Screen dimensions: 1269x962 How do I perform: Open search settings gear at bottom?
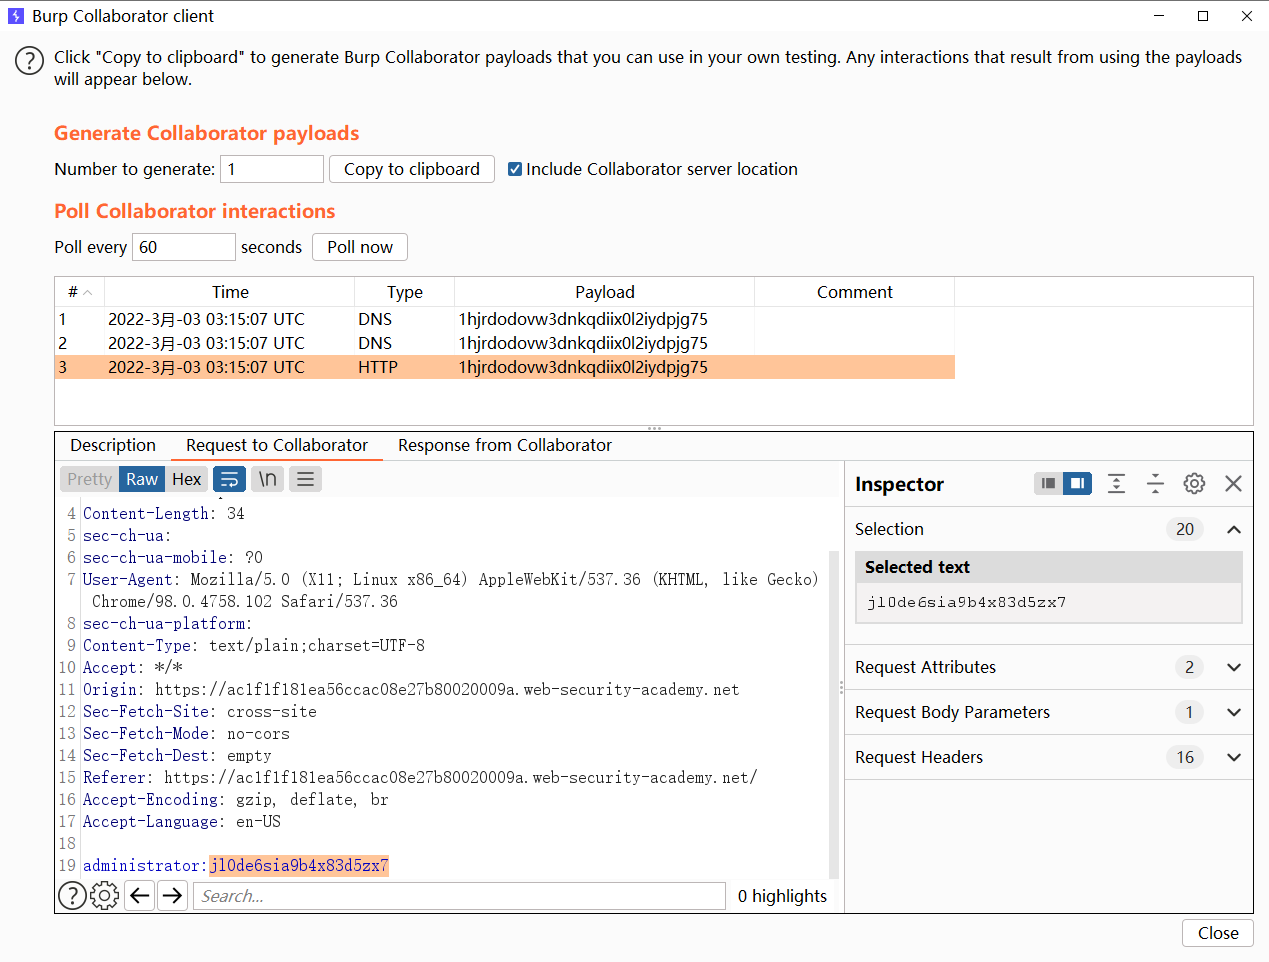(104, 895)
